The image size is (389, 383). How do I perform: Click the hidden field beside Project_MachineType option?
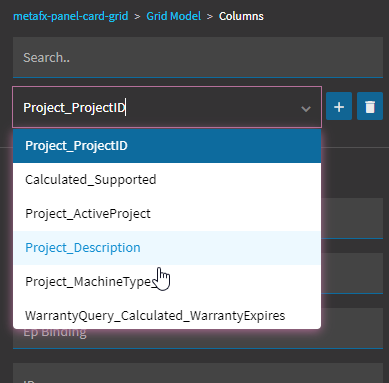click(x=352, y=273)
